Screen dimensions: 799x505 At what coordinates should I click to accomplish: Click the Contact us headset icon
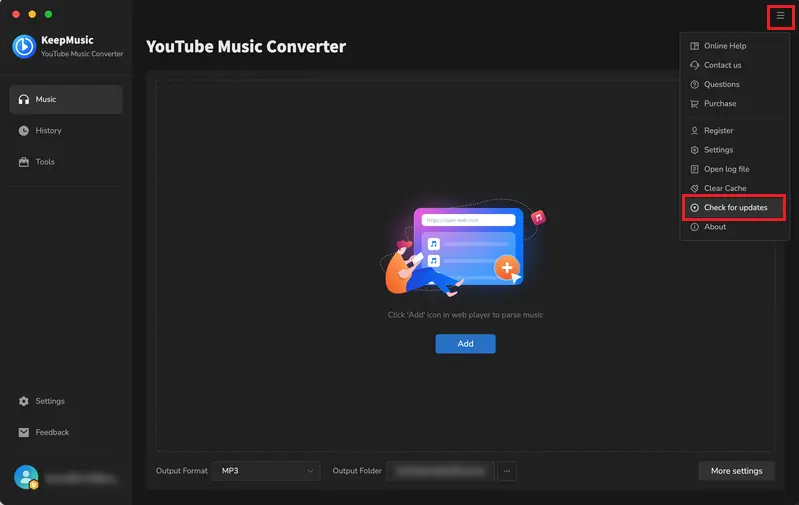pyautogui.click(x=694, y=65)
